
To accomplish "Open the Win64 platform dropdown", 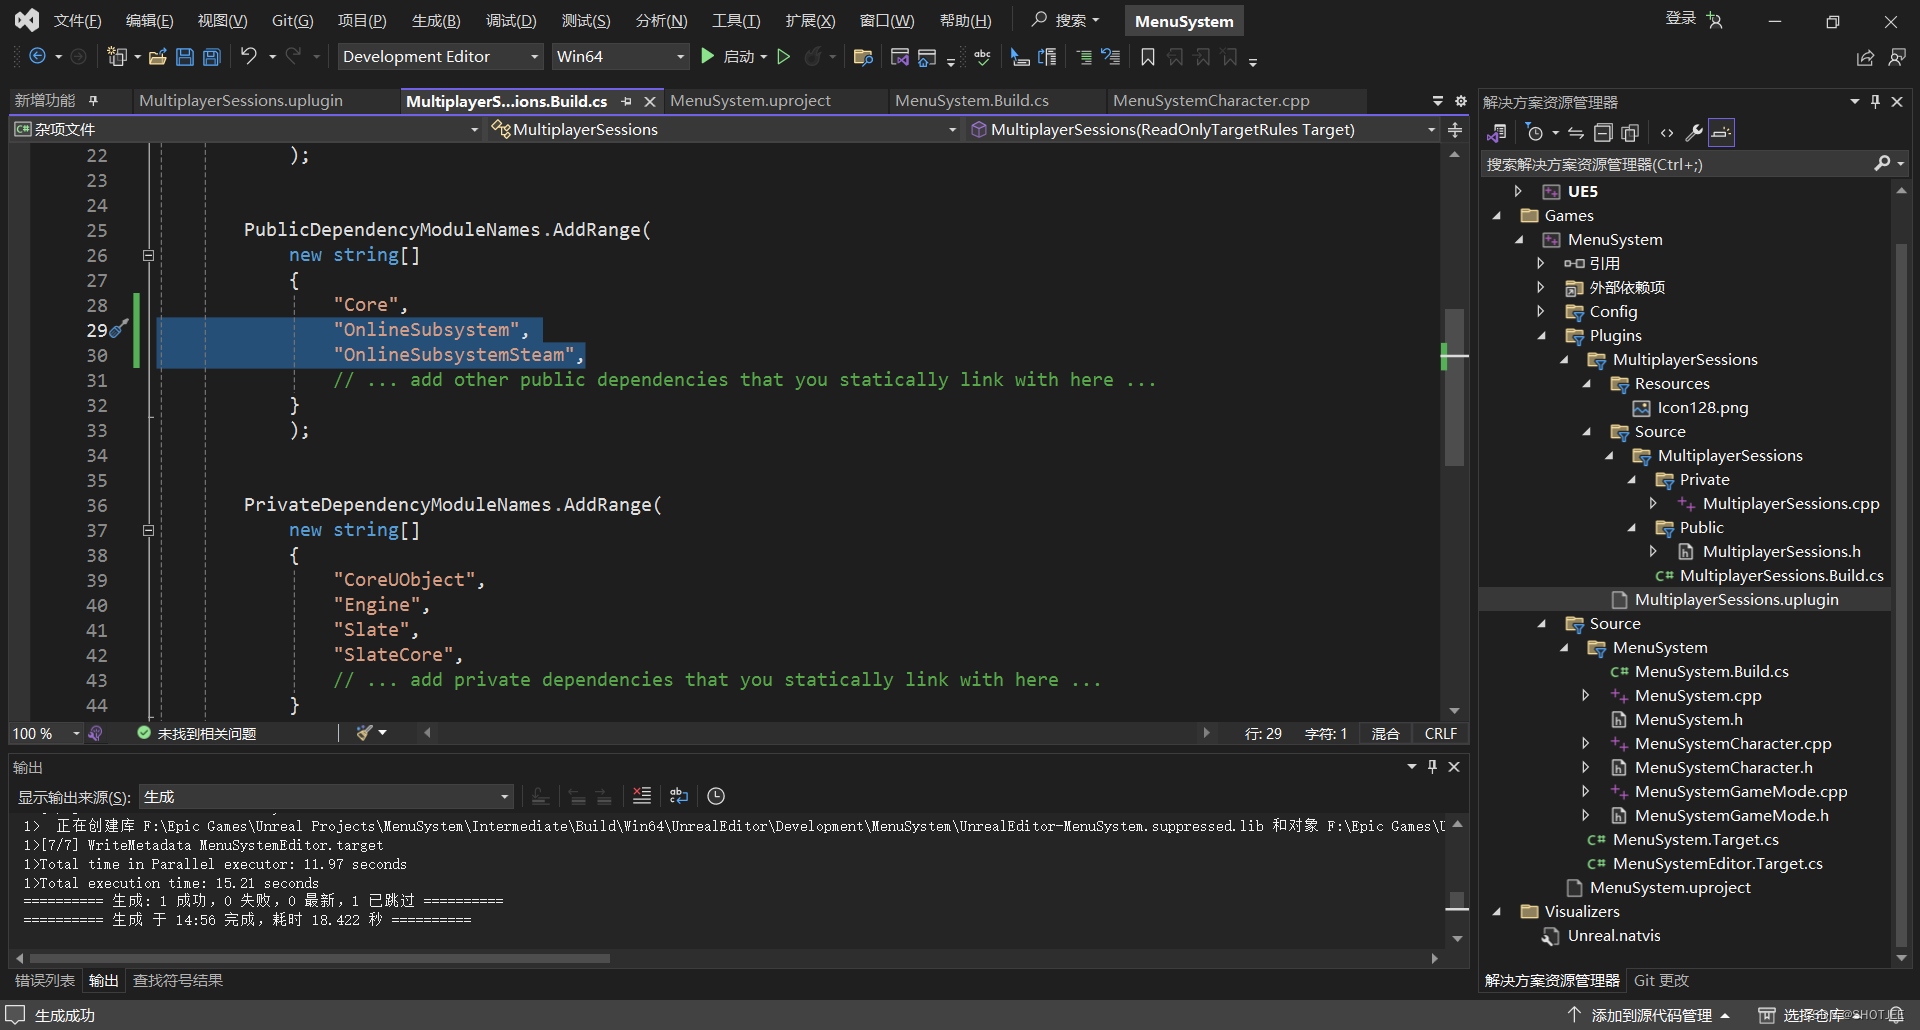I will [620, 56].
